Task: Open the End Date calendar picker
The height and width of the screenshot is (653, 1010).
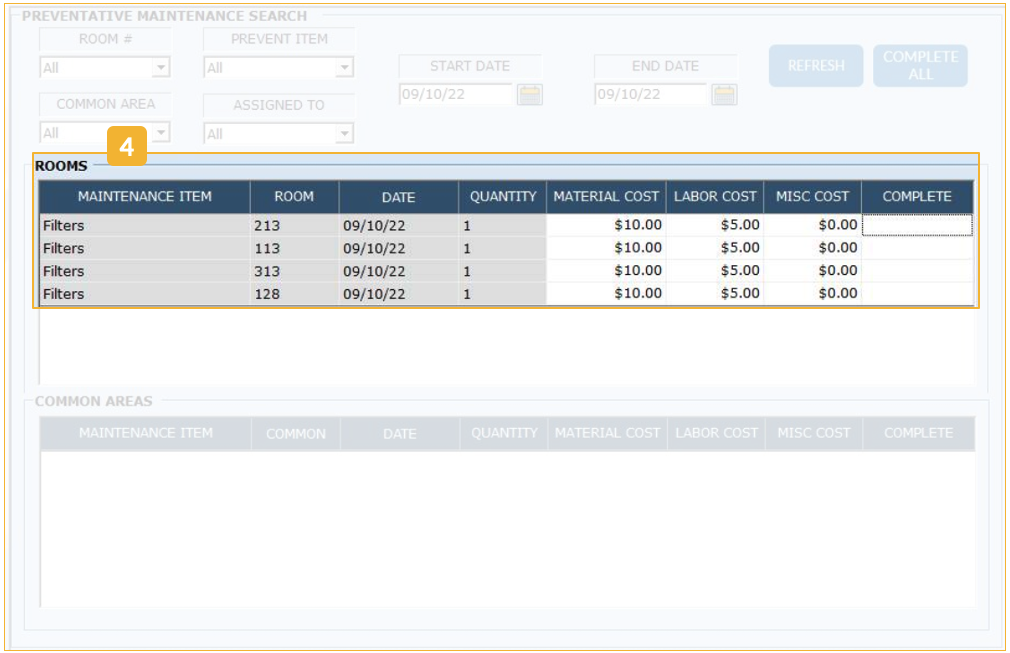Action: [x=724, y=95]
